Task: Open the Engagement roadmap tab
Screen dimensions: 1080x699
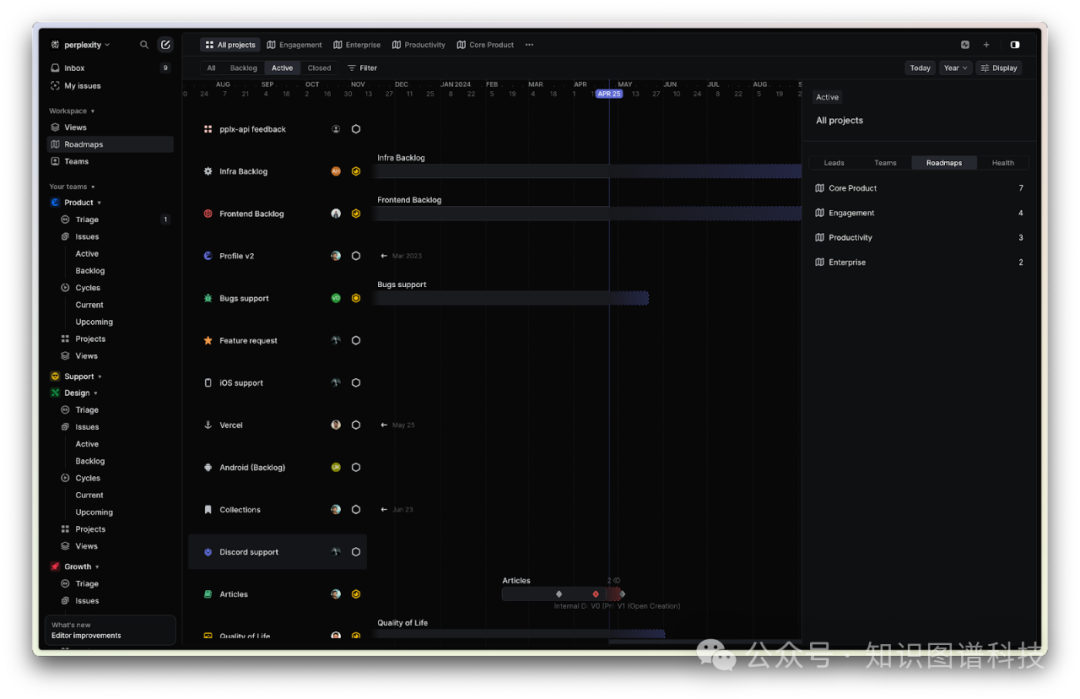Action: coord(294,45)
